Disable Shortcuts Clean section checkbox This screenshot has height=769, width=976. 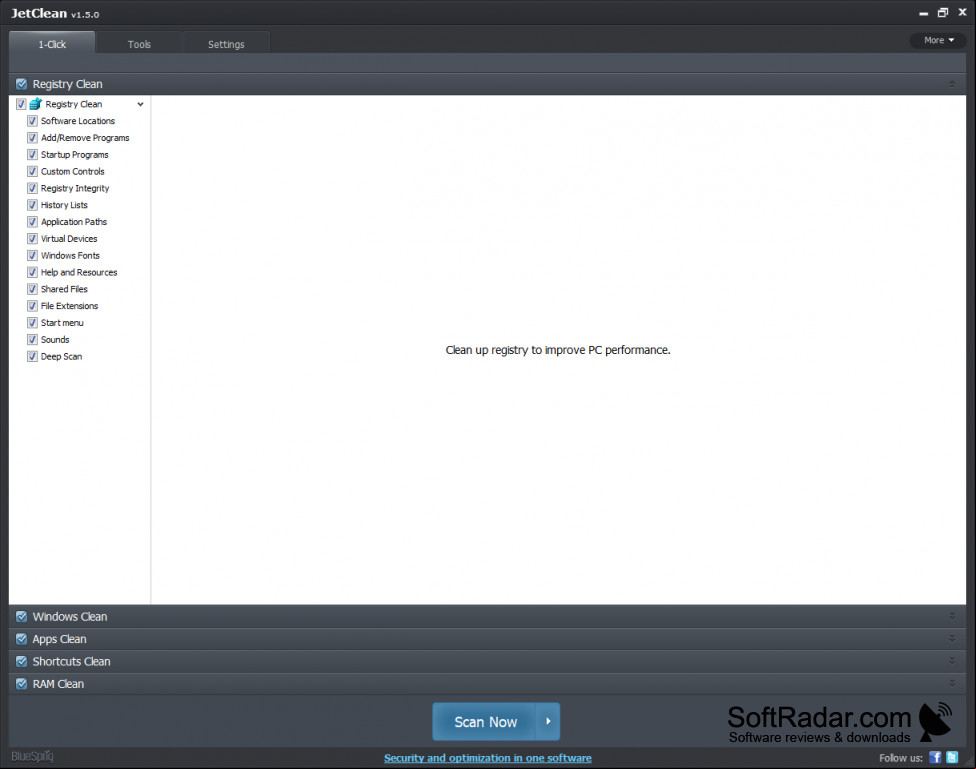[21, 661]
